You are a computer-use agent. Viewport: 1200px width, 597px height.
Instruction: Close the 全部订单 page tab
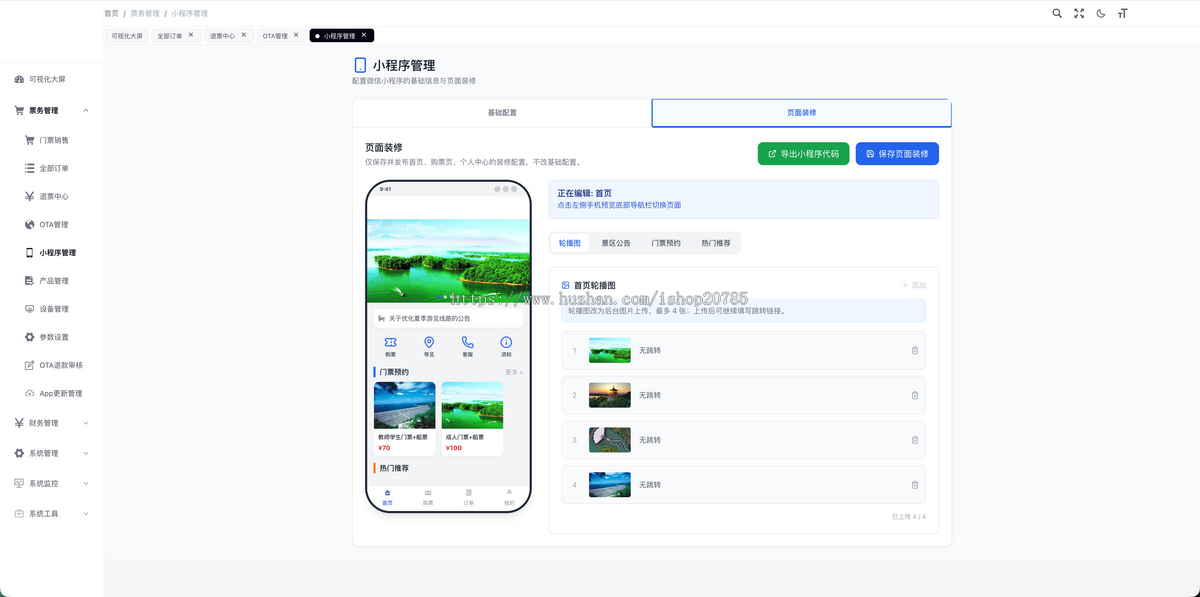[x=191, y=35]
